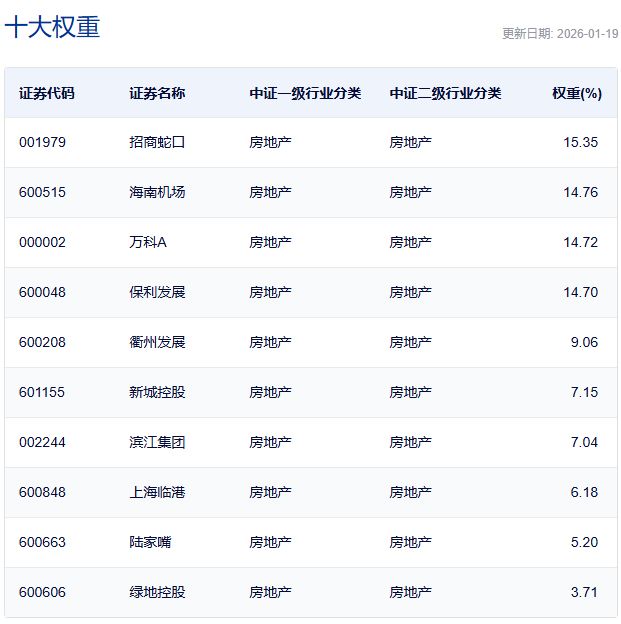Click the 房地产 first-level industry for 万科A
The image size is (621, 624).
tap(270, 242)
